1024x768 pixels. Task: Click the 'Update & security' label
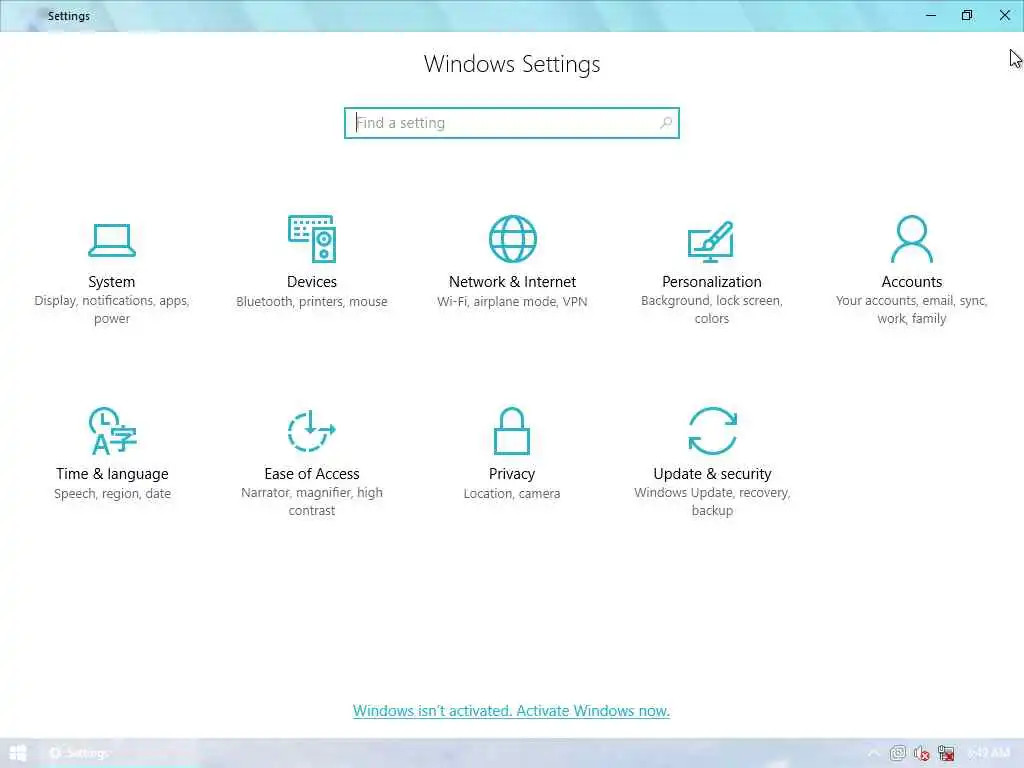point(712,473)
